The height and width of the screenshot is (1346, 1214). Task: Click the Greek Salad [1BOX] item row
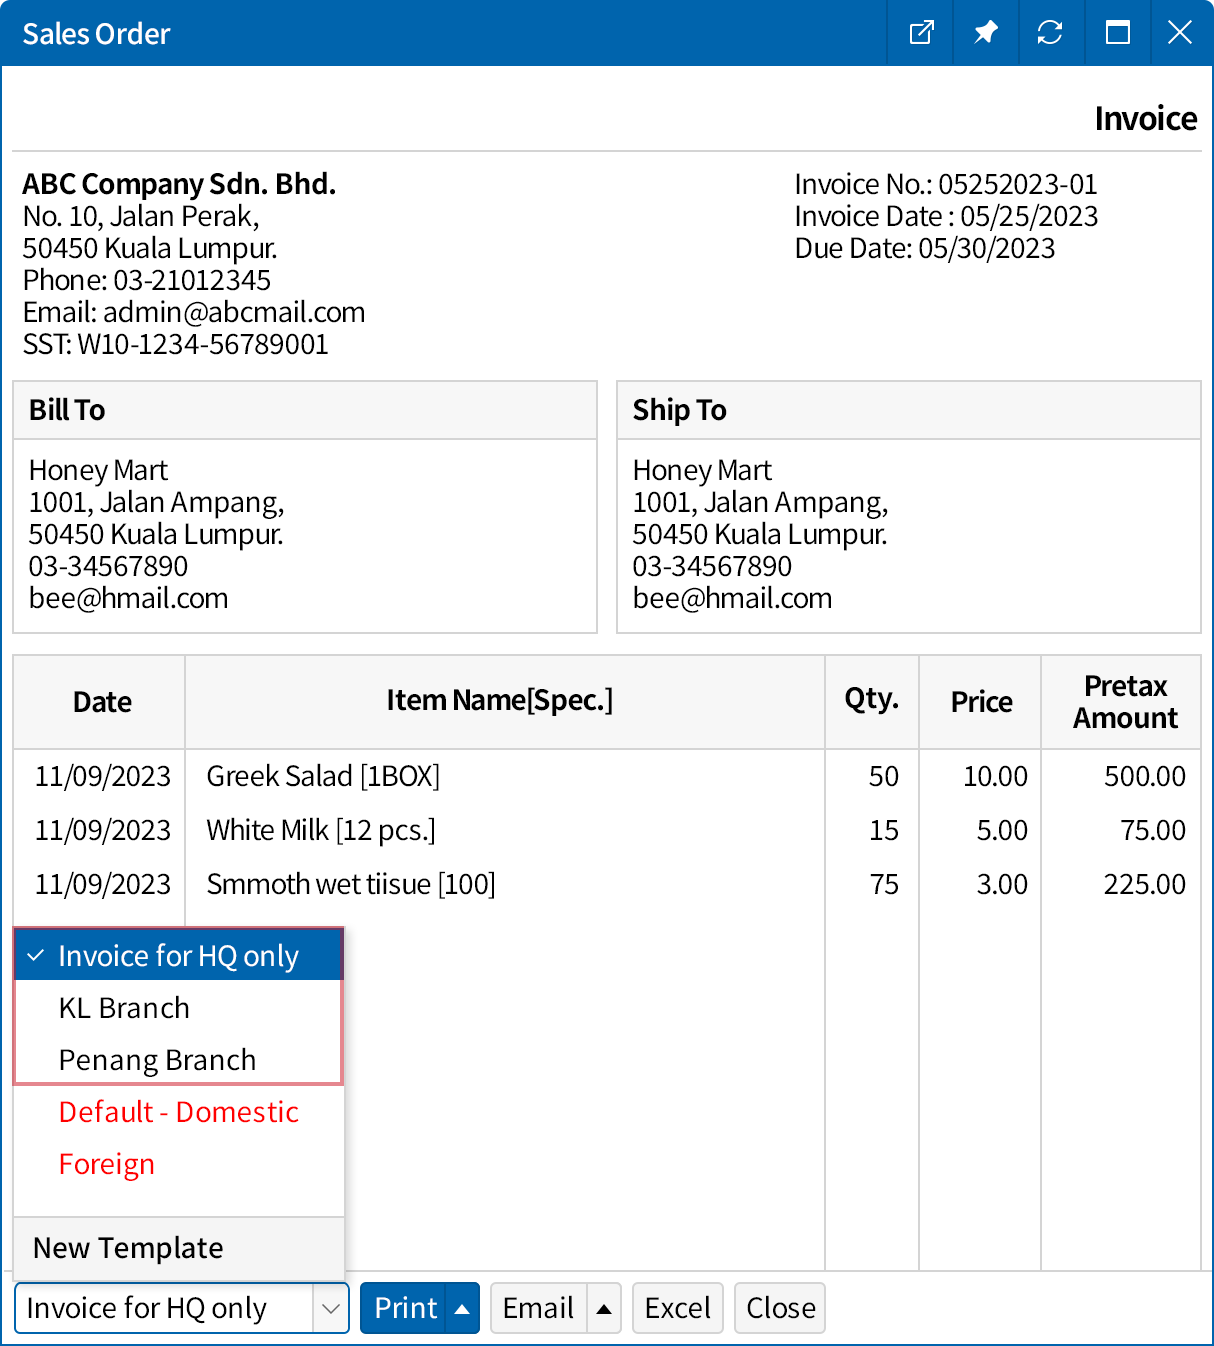[323, 776]
